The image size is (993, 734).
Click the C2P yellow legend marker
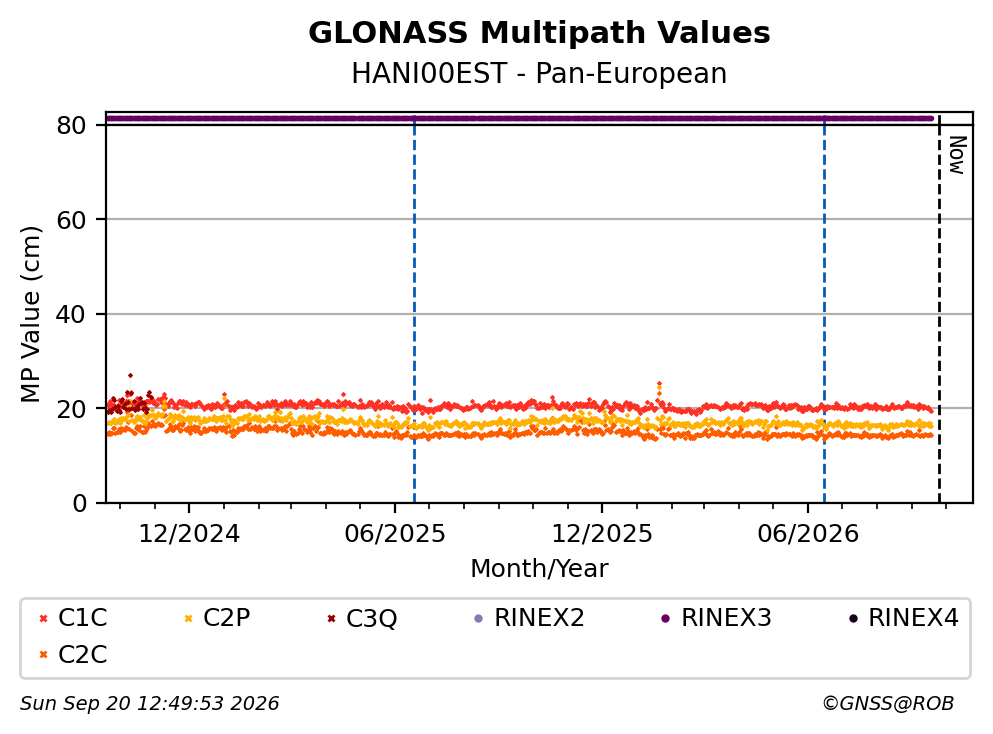[188, 618]
